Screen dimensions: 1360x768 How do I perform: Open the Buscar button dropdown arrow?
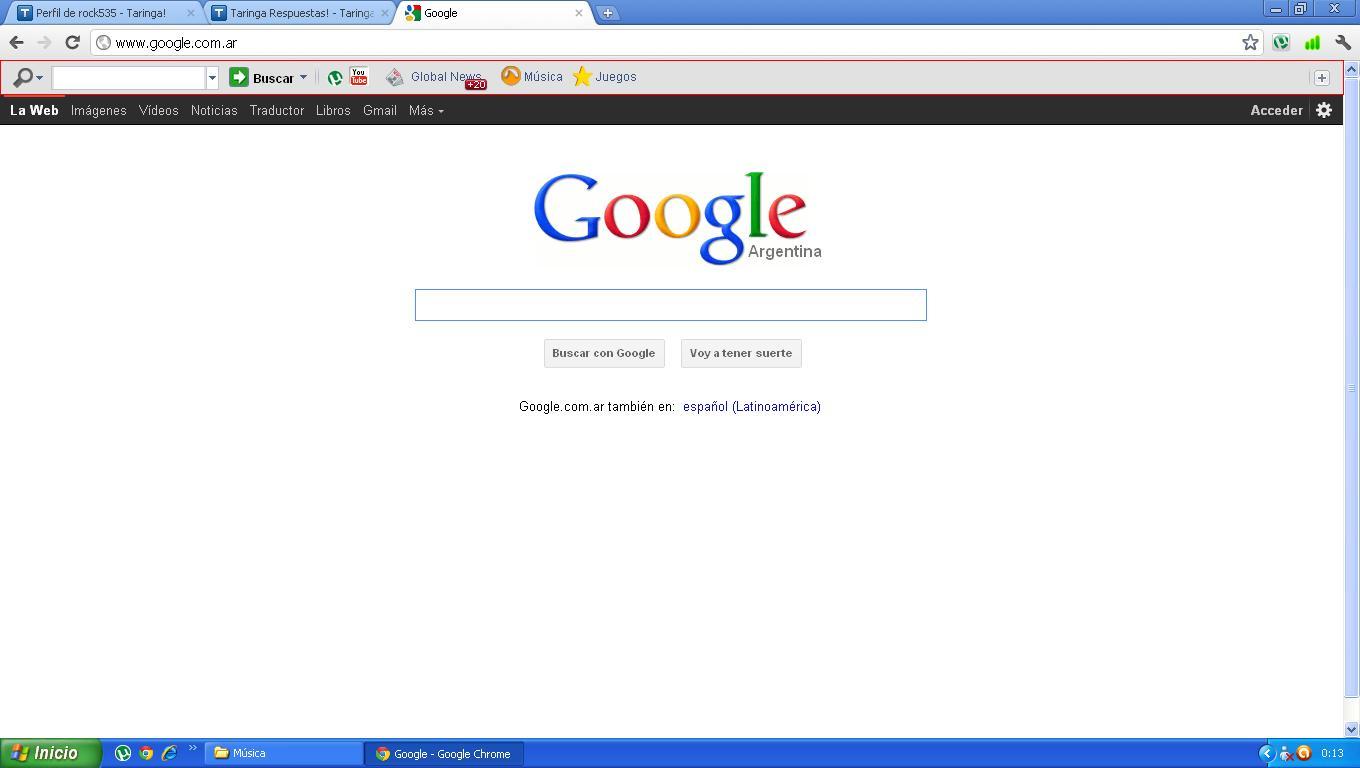point(303,77)
